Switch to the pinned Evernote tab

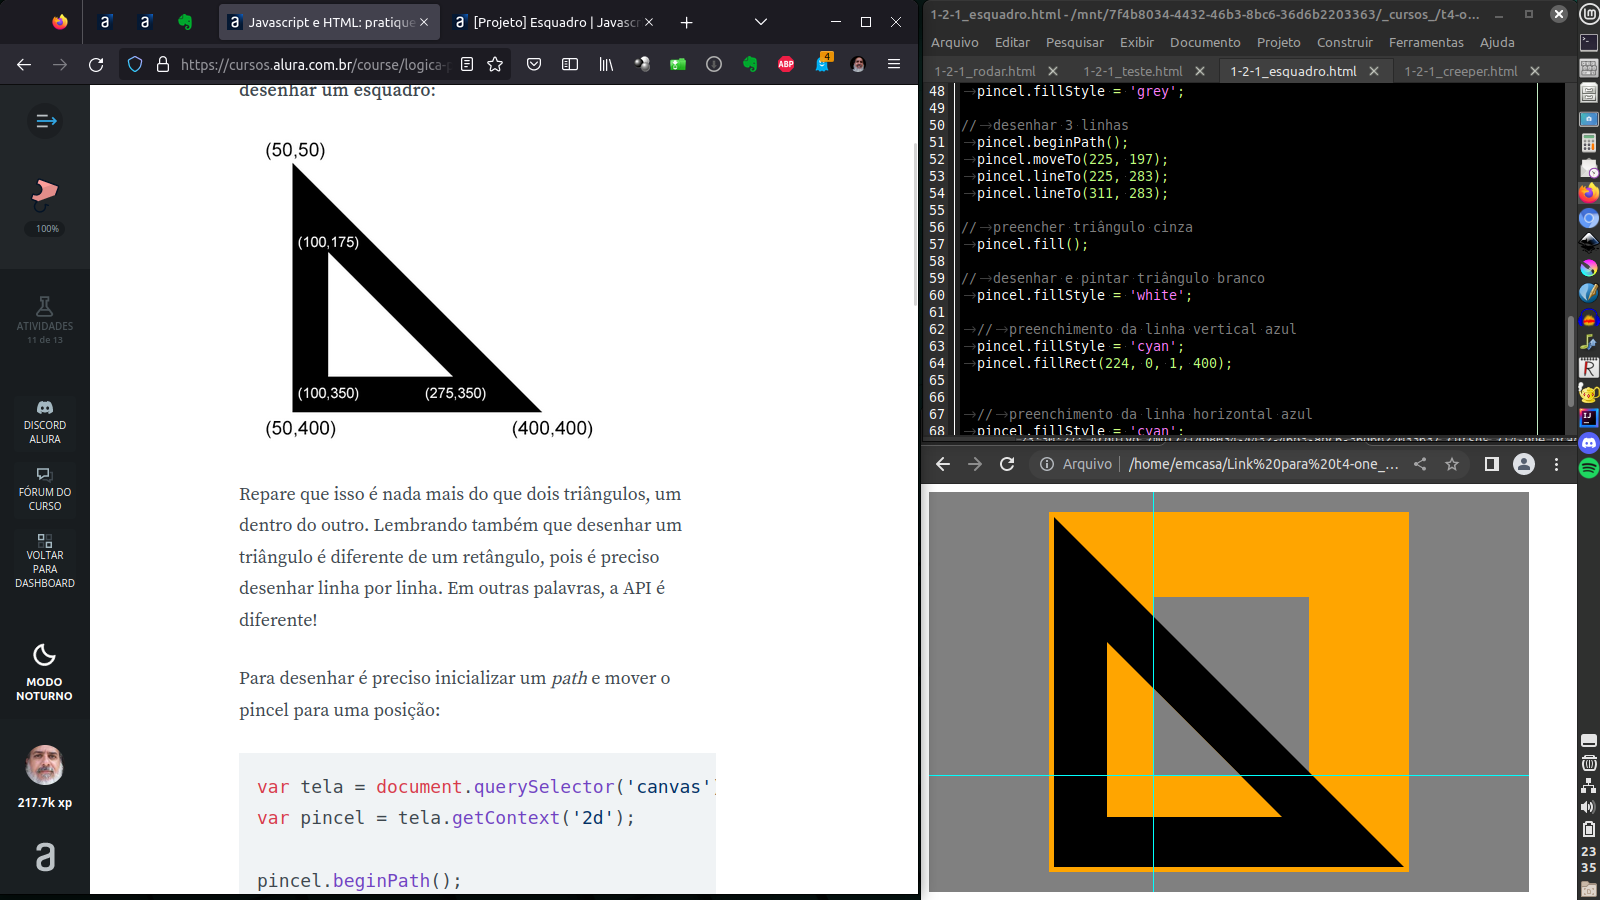[x=185, y=22]
